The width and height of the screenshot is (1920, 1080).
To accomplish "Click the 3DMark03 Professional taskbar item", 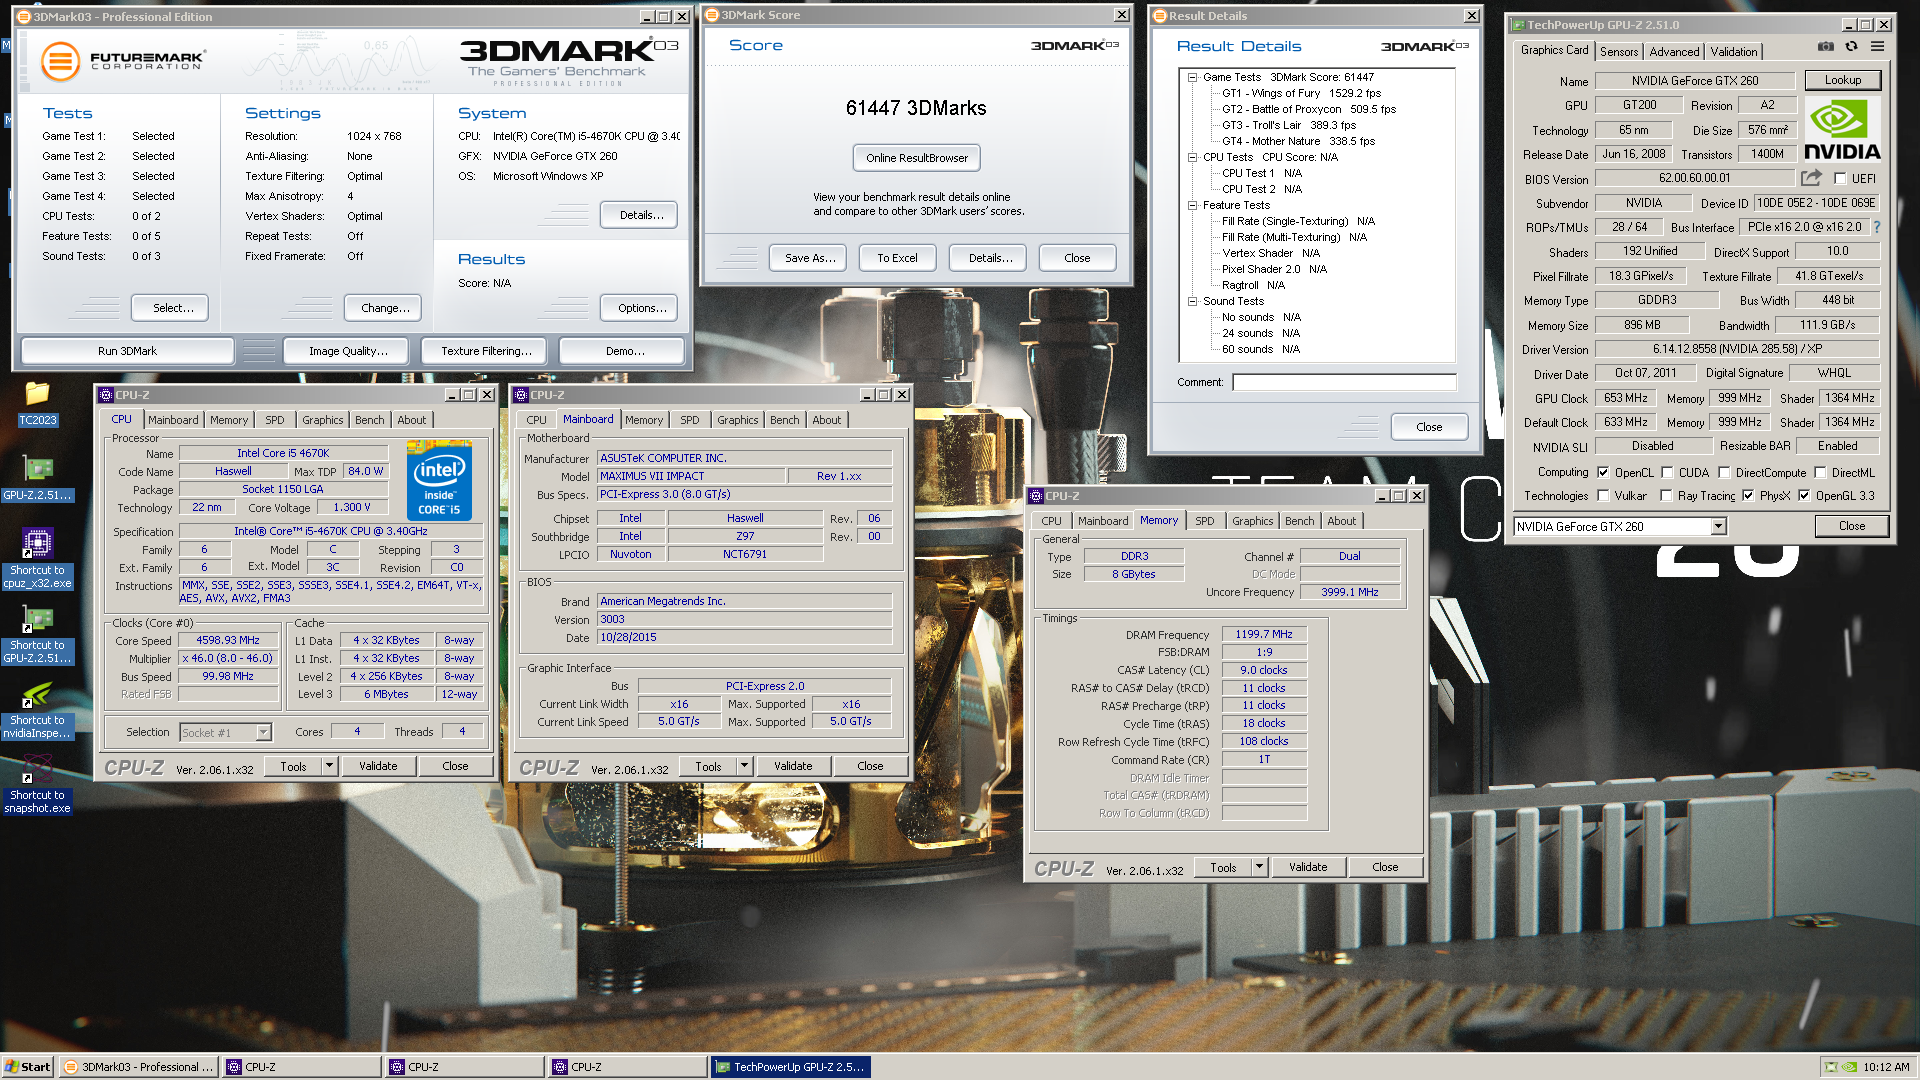I will 138,1067.
